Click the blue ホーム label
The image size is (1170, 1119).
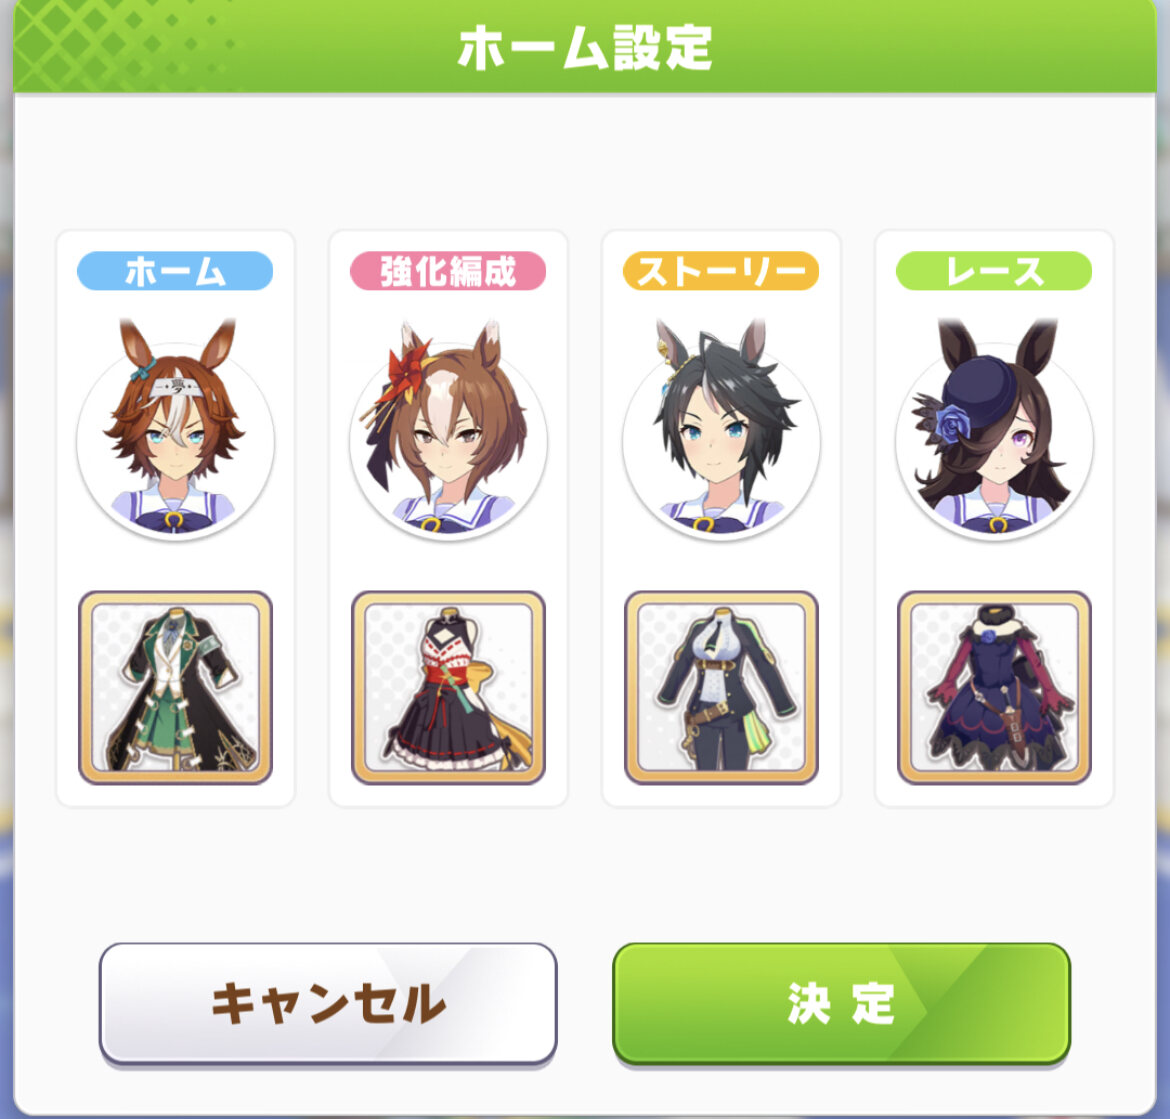(175, 271)
